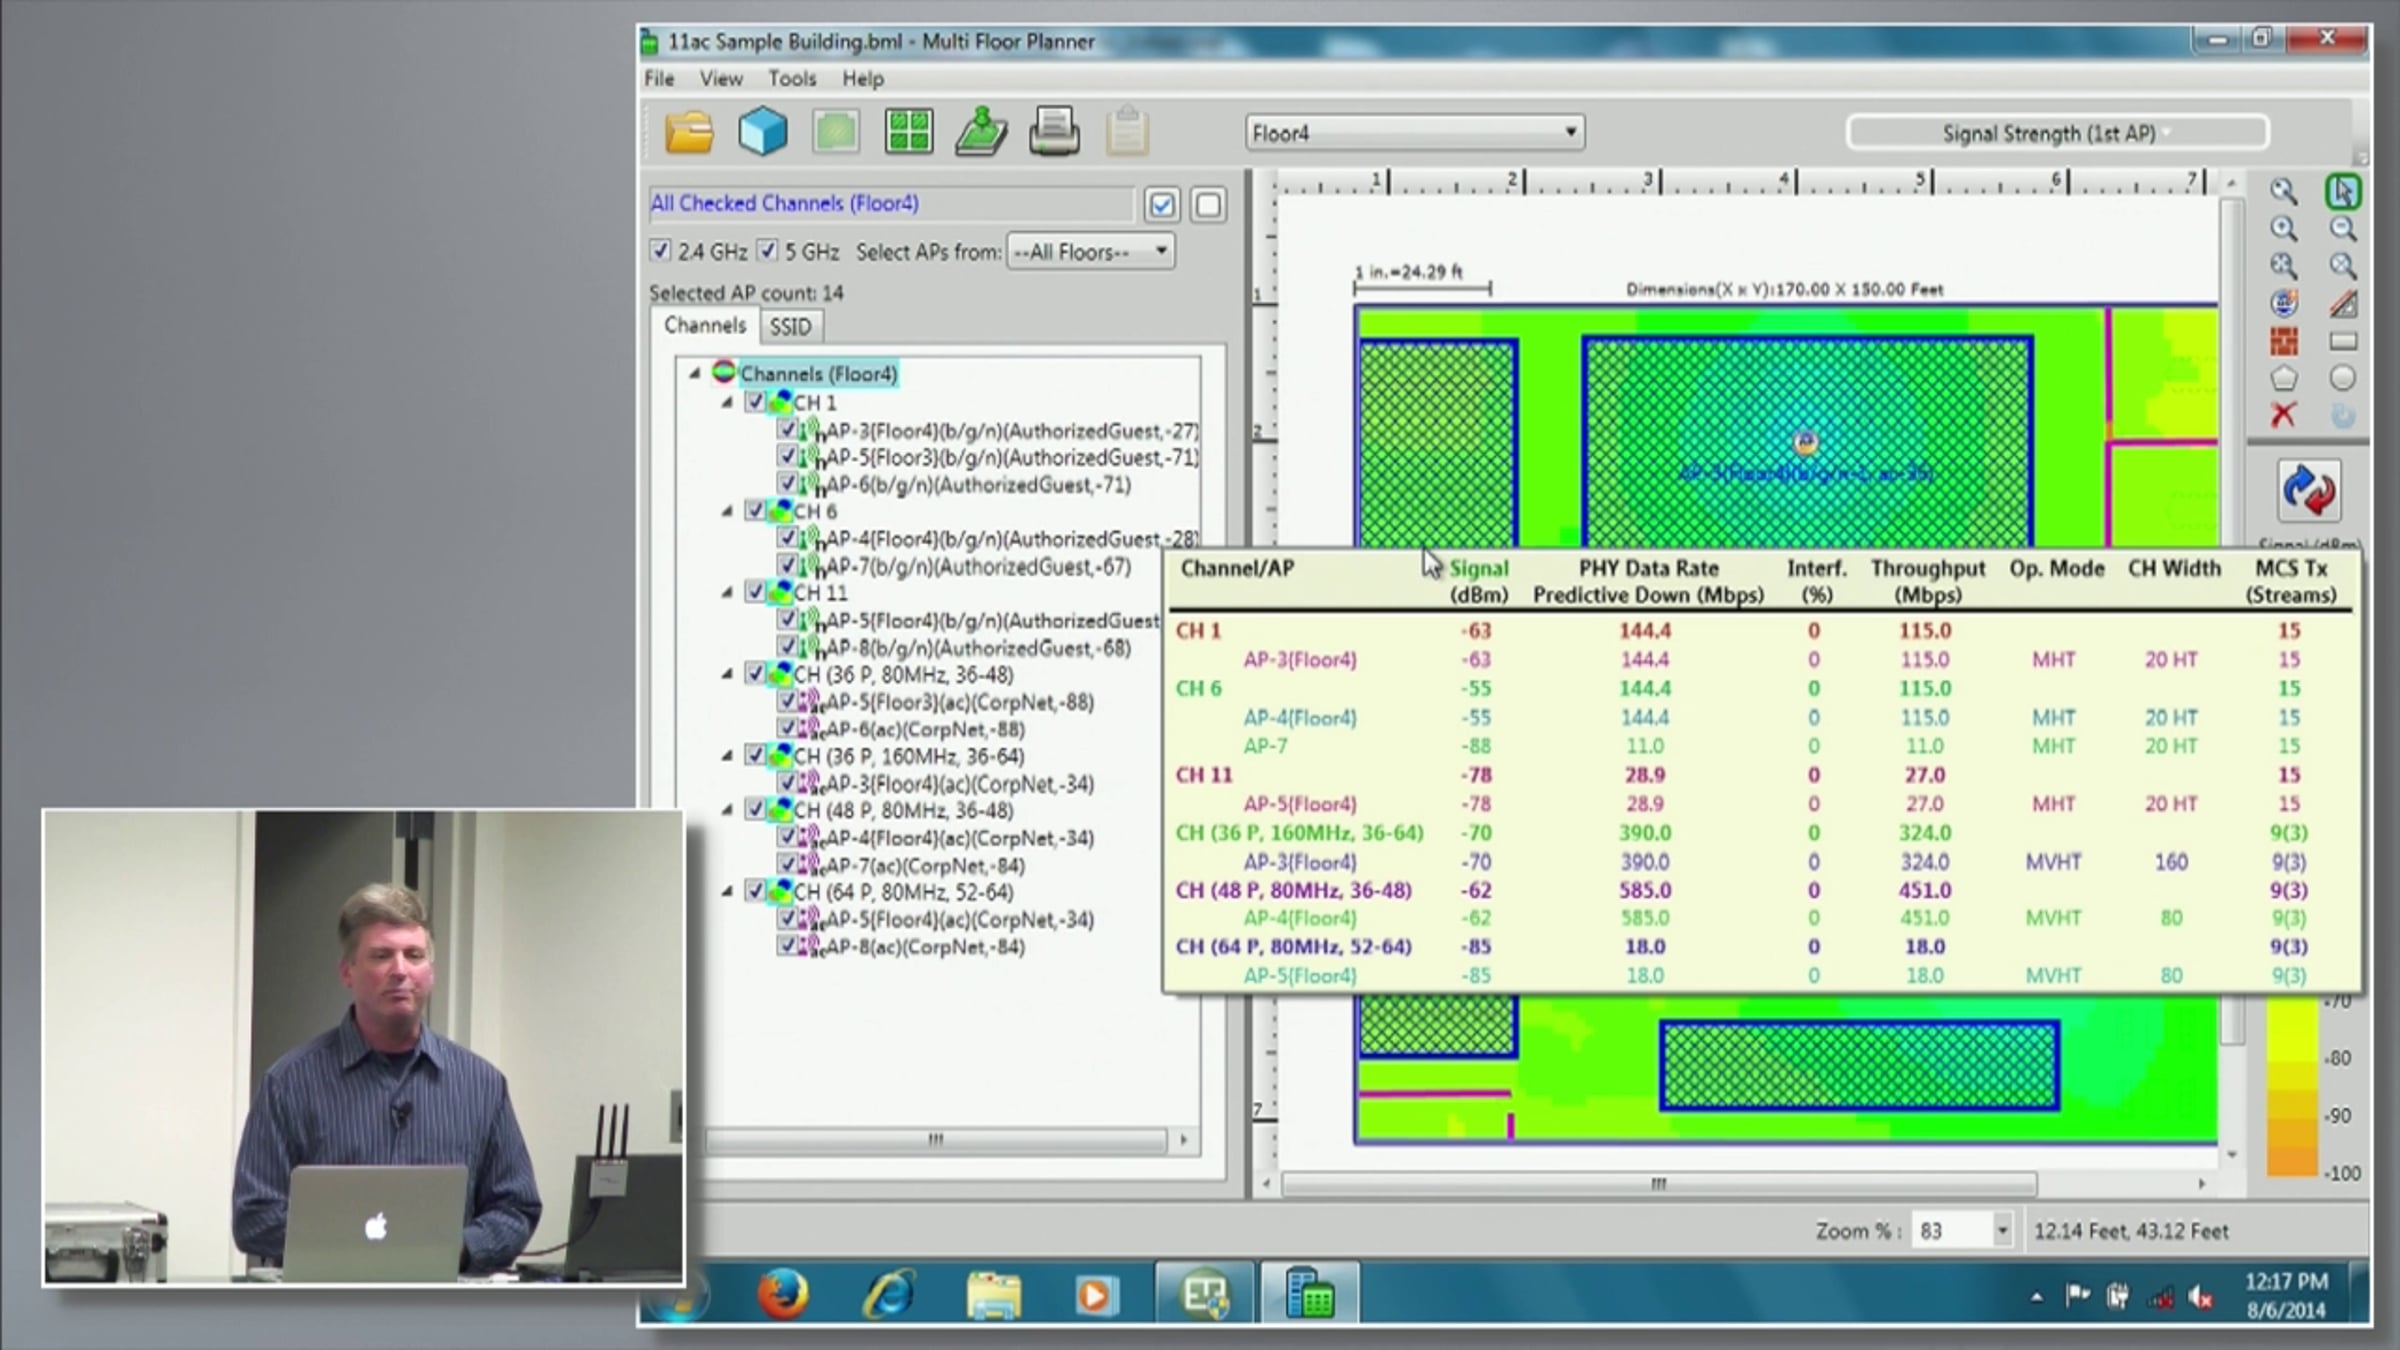
Task: Click the faded blue rotate icon
Action: 2343,415
